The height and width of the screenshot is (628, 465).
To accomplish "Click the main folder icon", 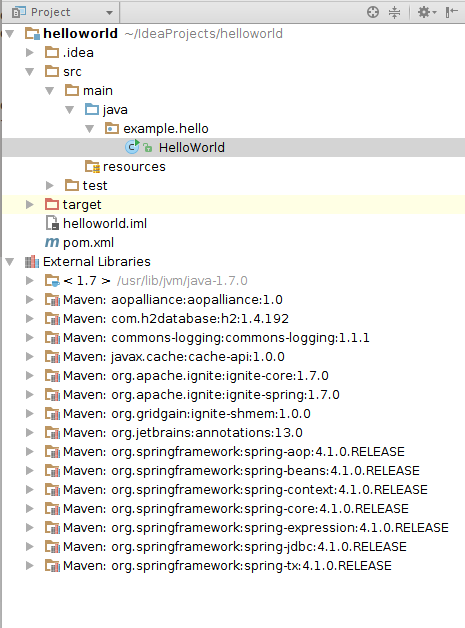I will 72,91.
